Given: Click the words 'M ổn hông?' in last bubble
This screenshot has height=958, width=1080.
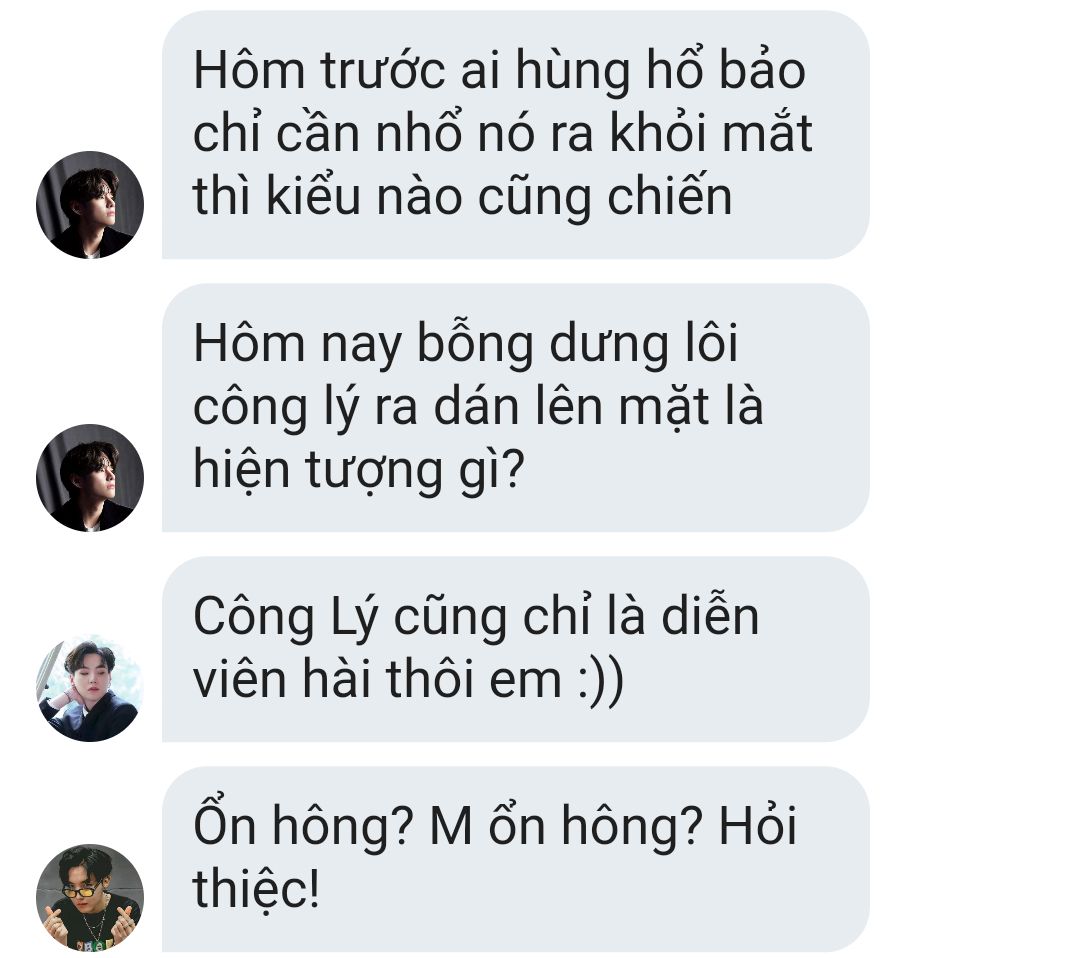Looking at the screenshot, I should click(x=565, y=826).
